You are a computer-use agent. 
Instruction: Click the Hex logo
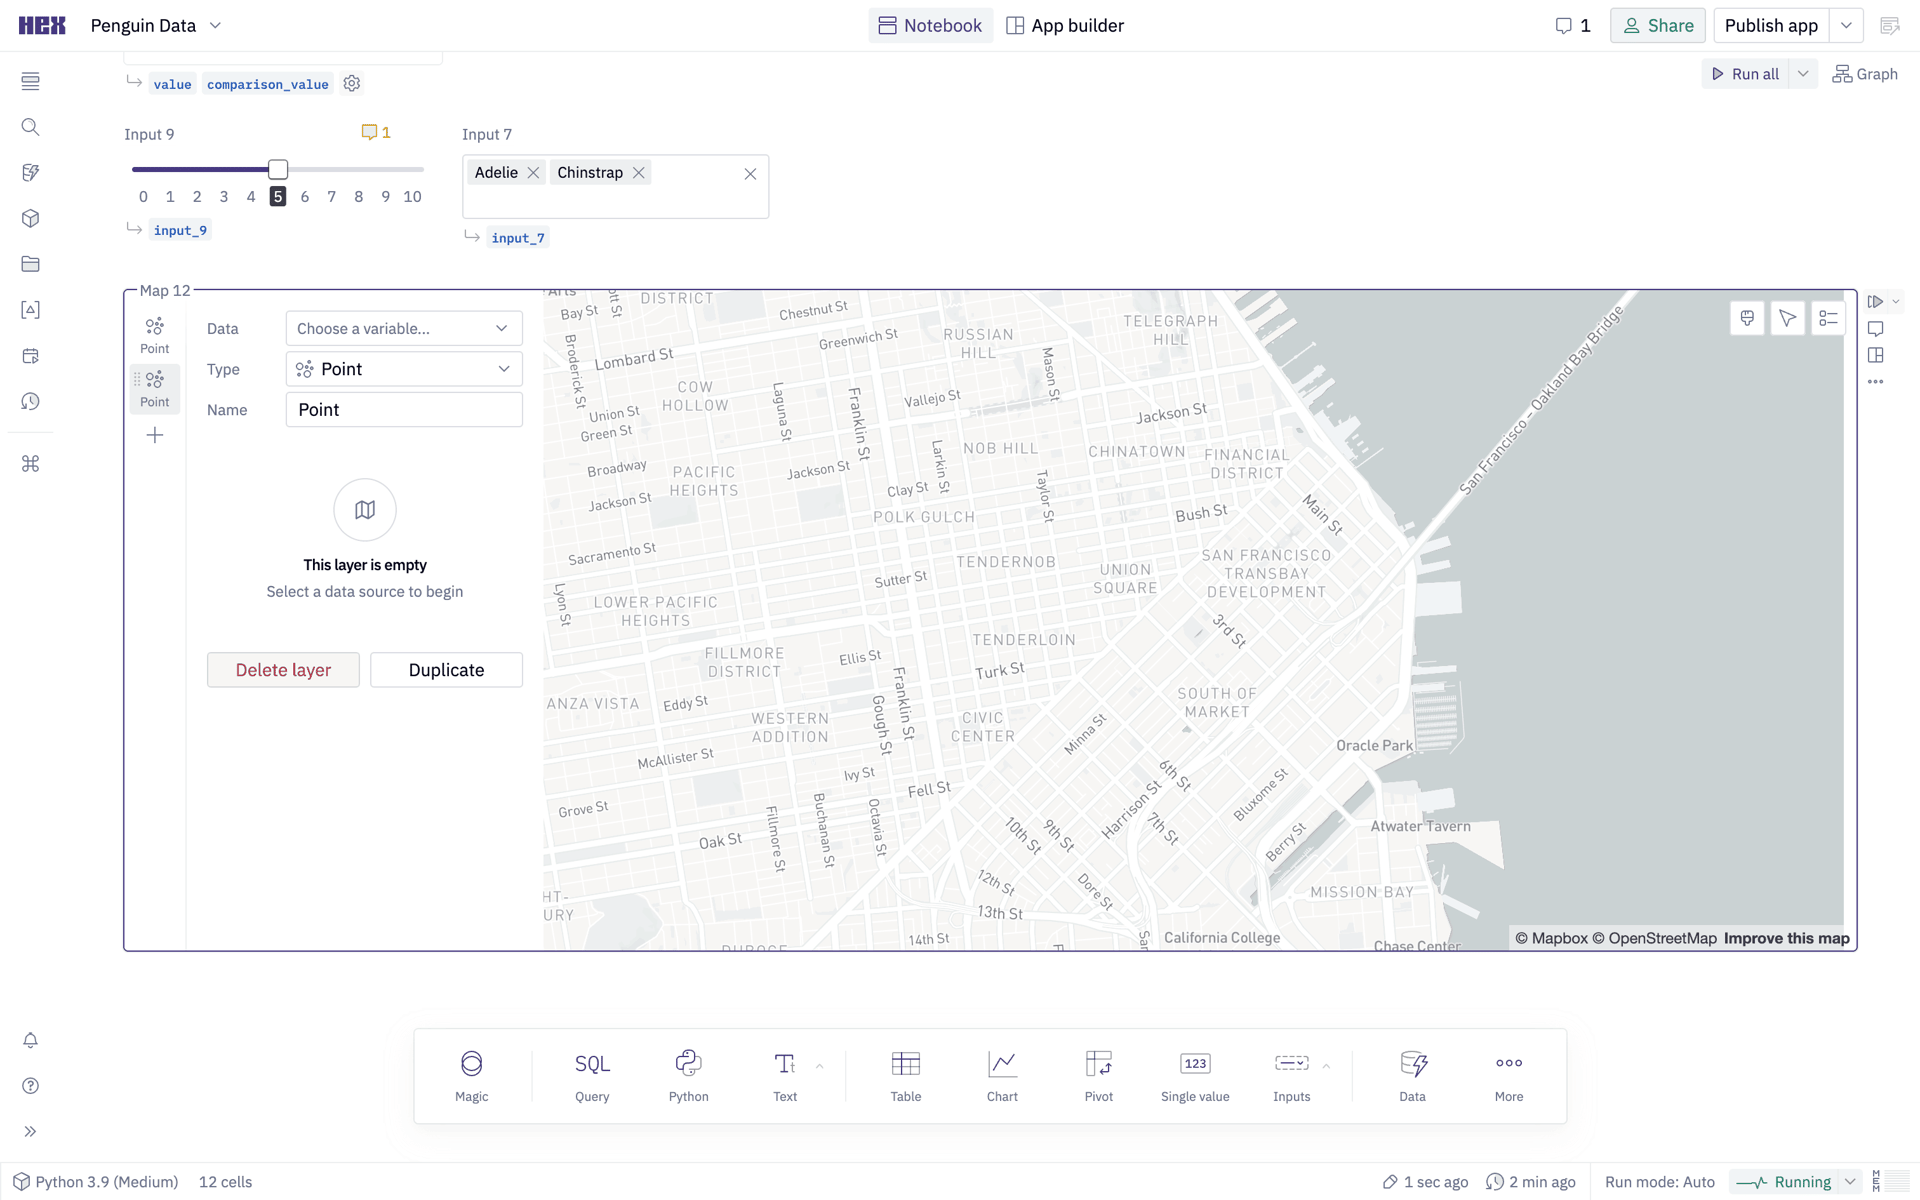[x=42, y=26]
